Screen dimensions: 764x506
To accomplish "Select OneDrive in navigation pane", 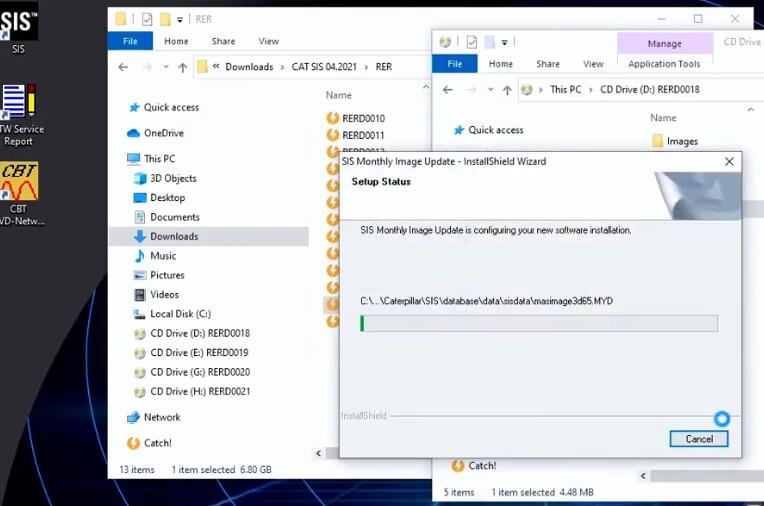I will click(x=164, y=133).
